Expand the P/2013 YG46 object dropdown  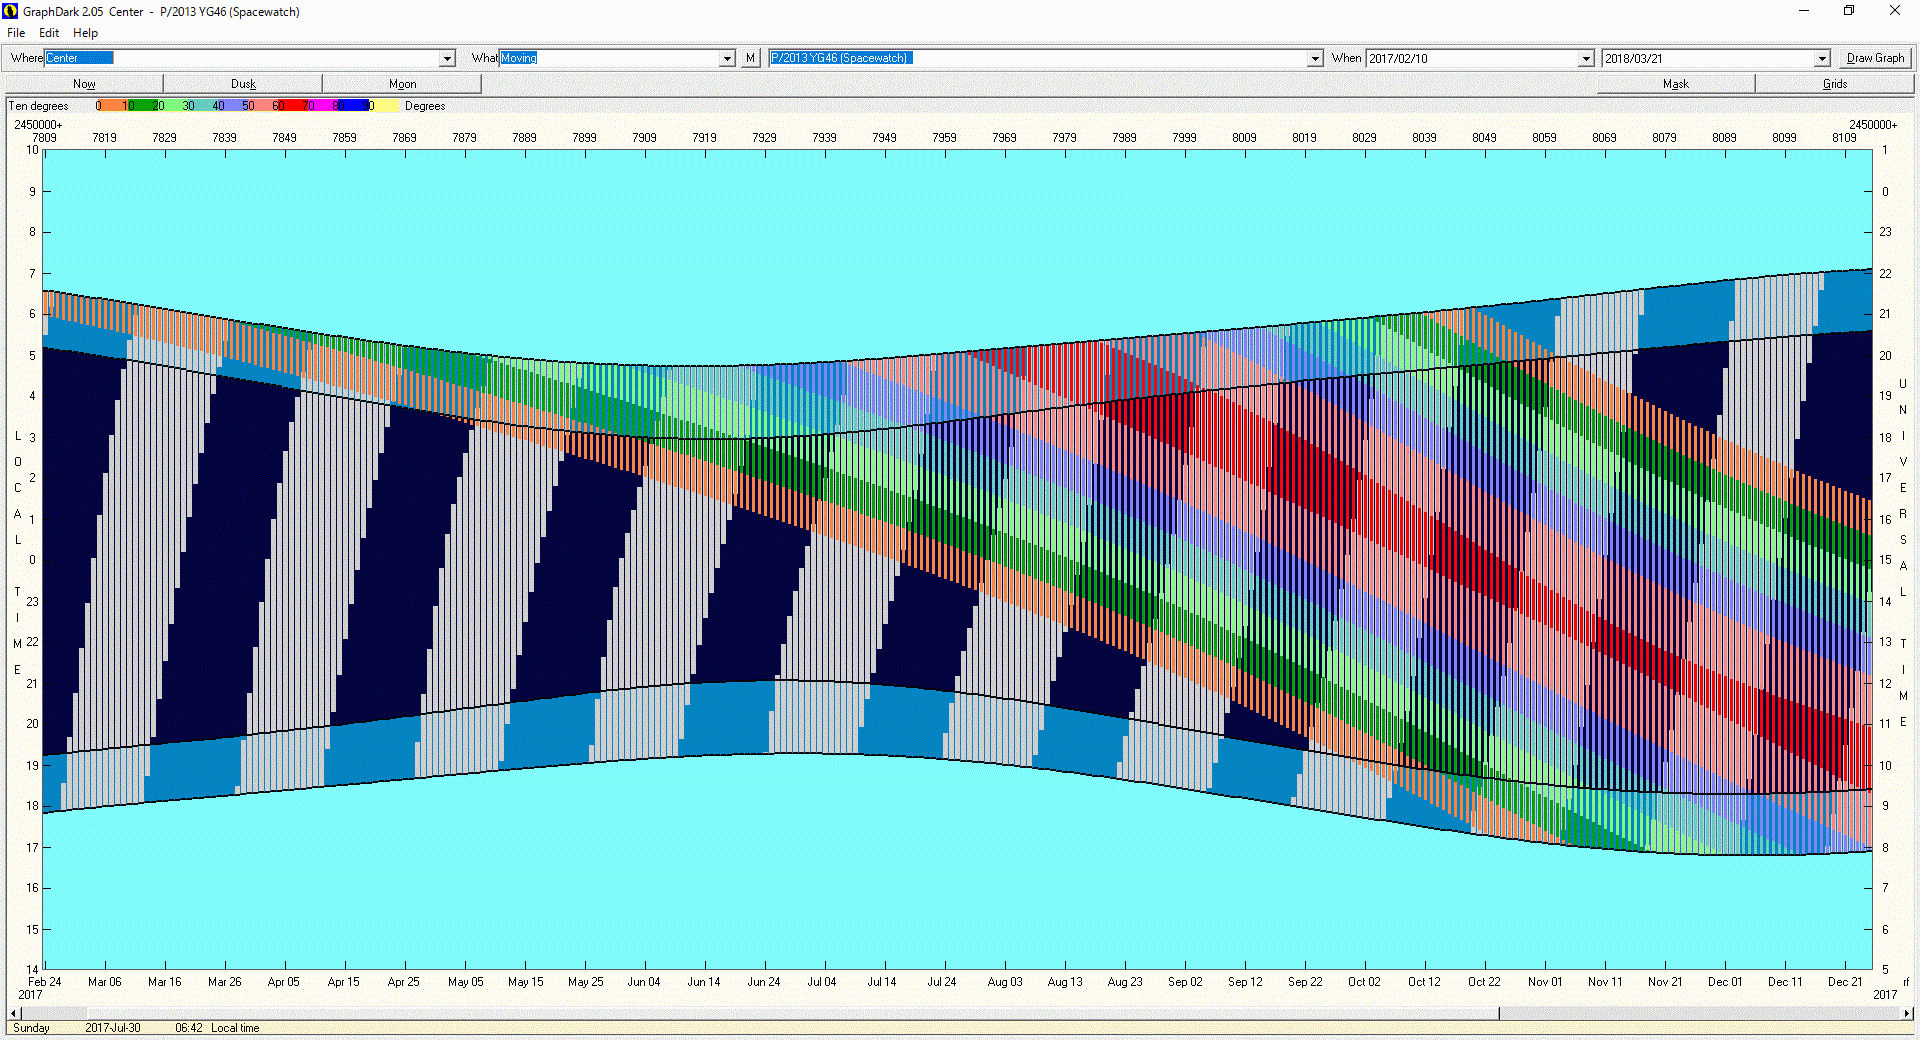click(x=1315, y=59)
